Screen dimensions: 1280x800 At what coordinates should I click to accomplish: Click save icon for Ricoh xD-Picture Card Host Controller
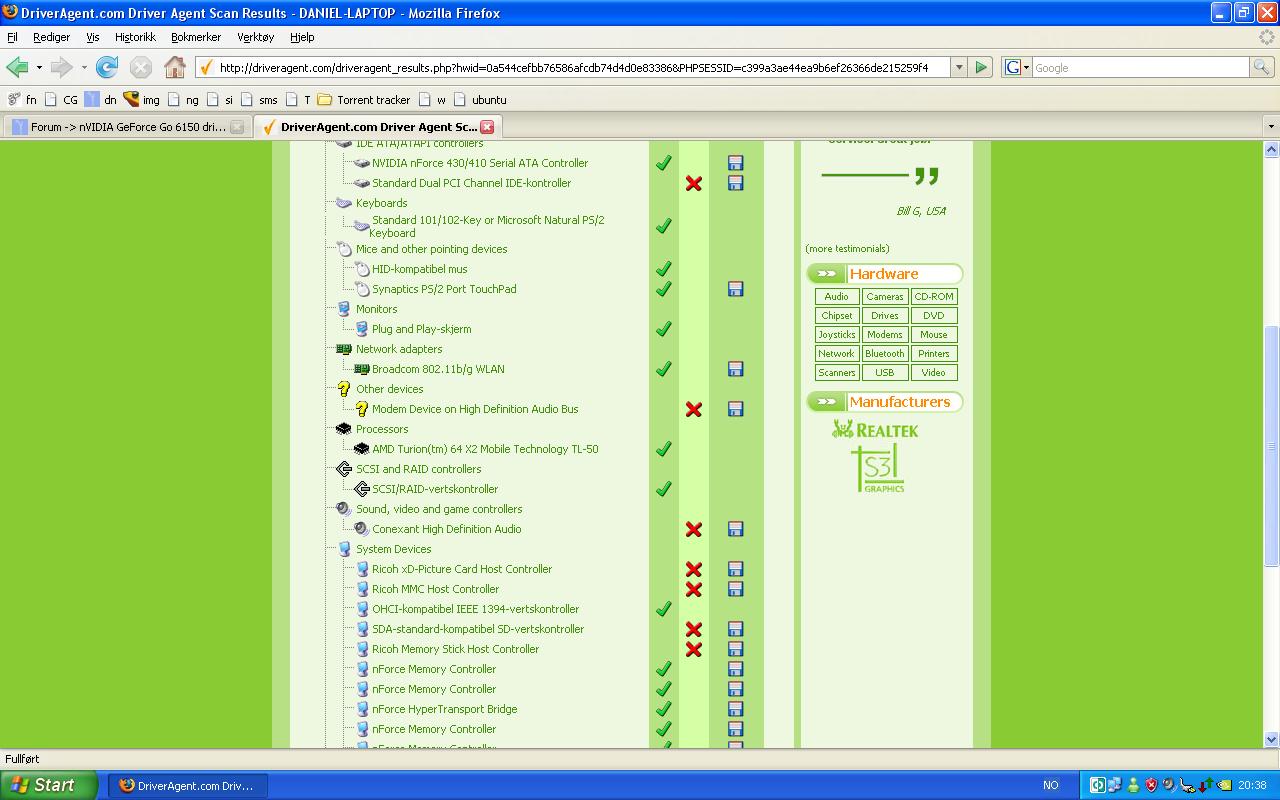(x=736, y=569)
